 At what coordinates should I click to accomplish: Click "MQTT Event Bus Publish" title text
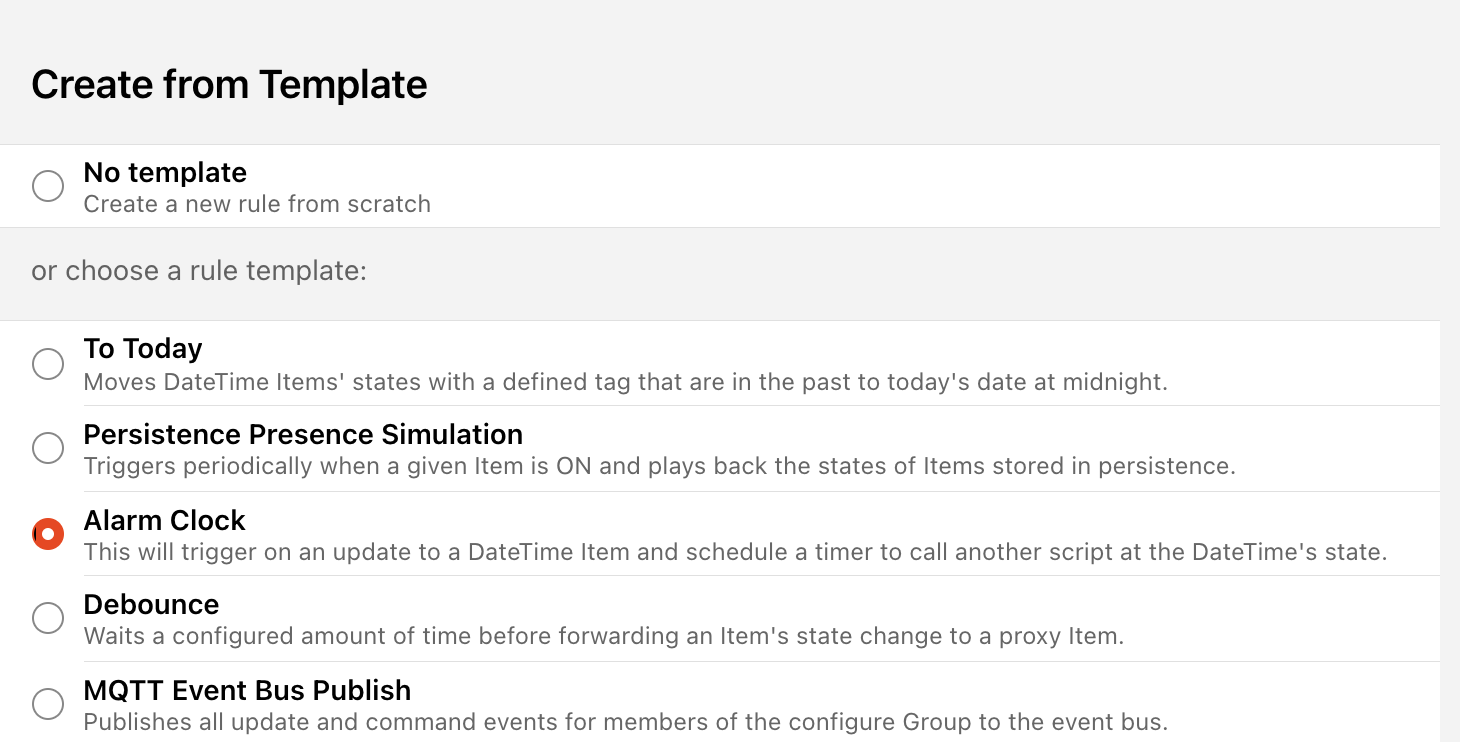point(247,690)
